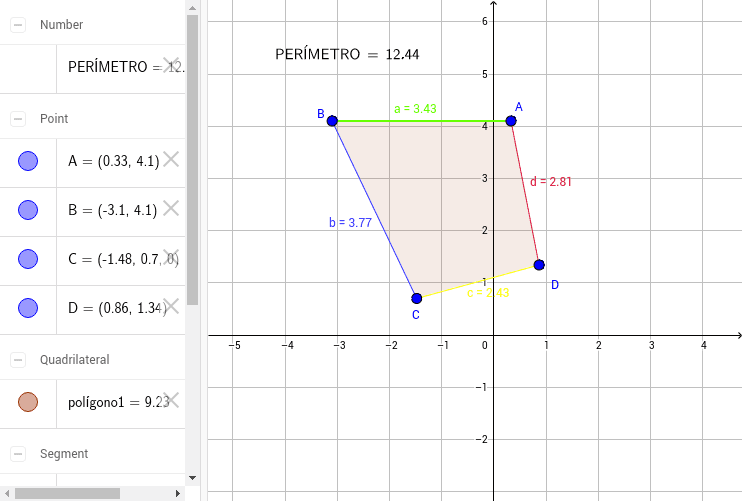Delete the polígono1 entry
Image resolution: width=744 pixels, height=503 pixels.
(171, 401)
